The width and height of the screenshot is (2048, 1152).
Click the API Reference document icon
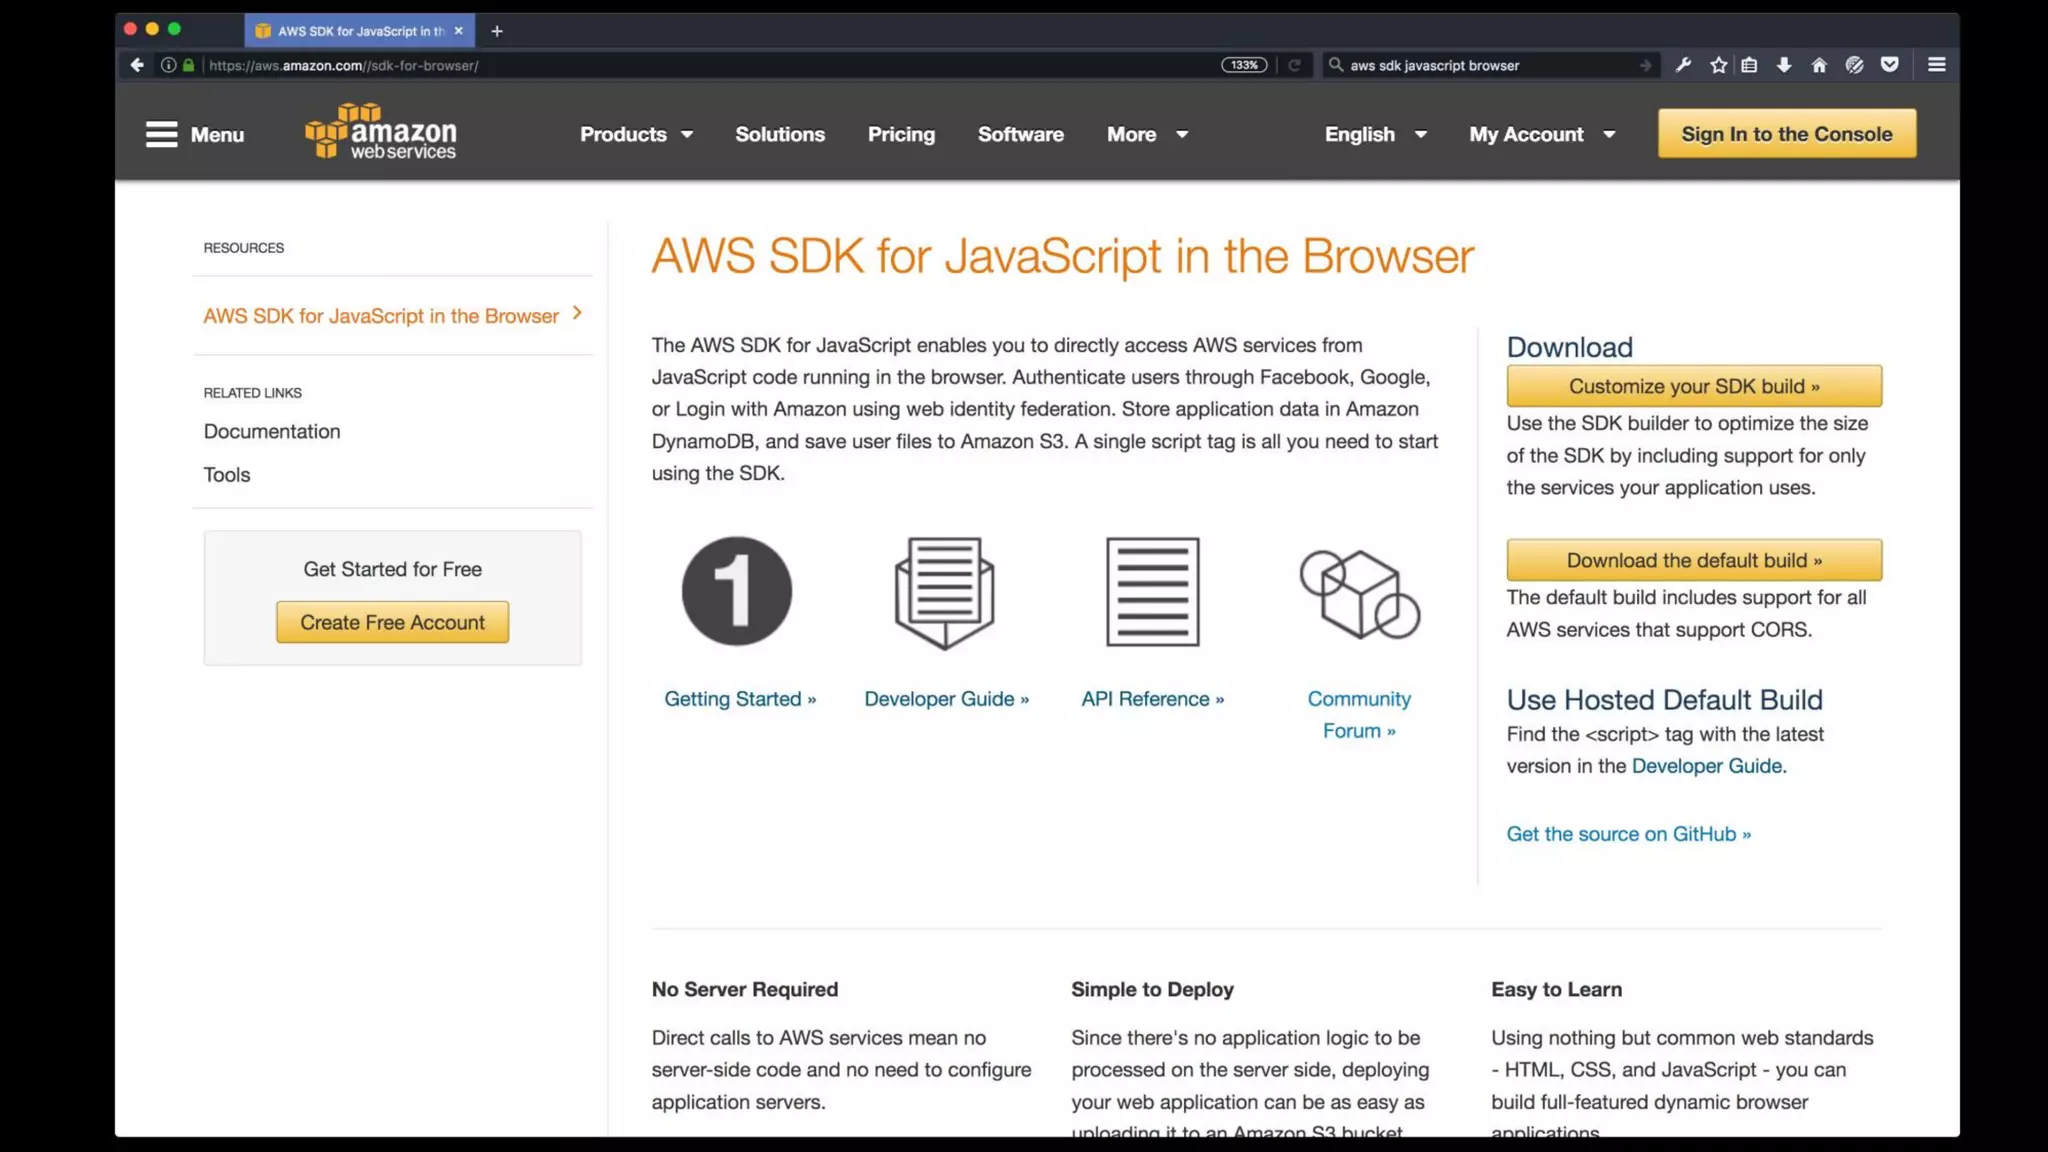tap(1152, 591)
